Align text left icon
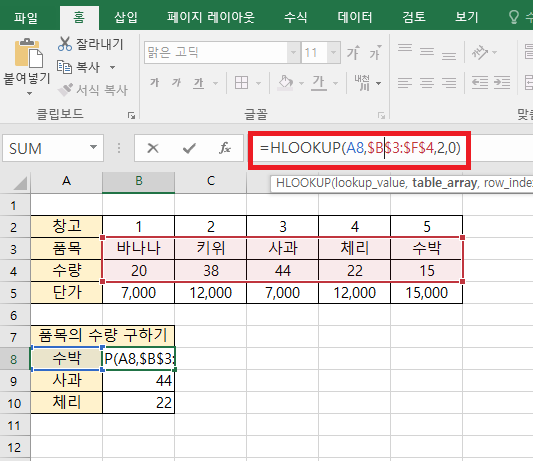 [405, 83]
